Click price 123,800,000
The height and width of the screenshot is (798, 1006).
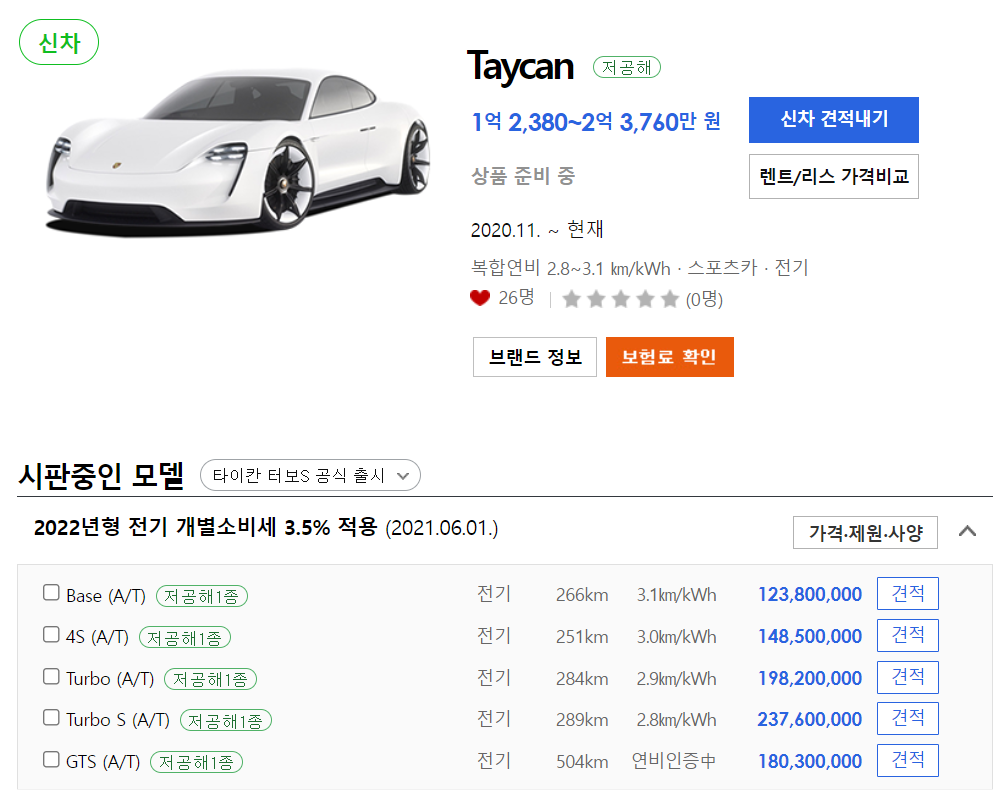pos(810,594)
